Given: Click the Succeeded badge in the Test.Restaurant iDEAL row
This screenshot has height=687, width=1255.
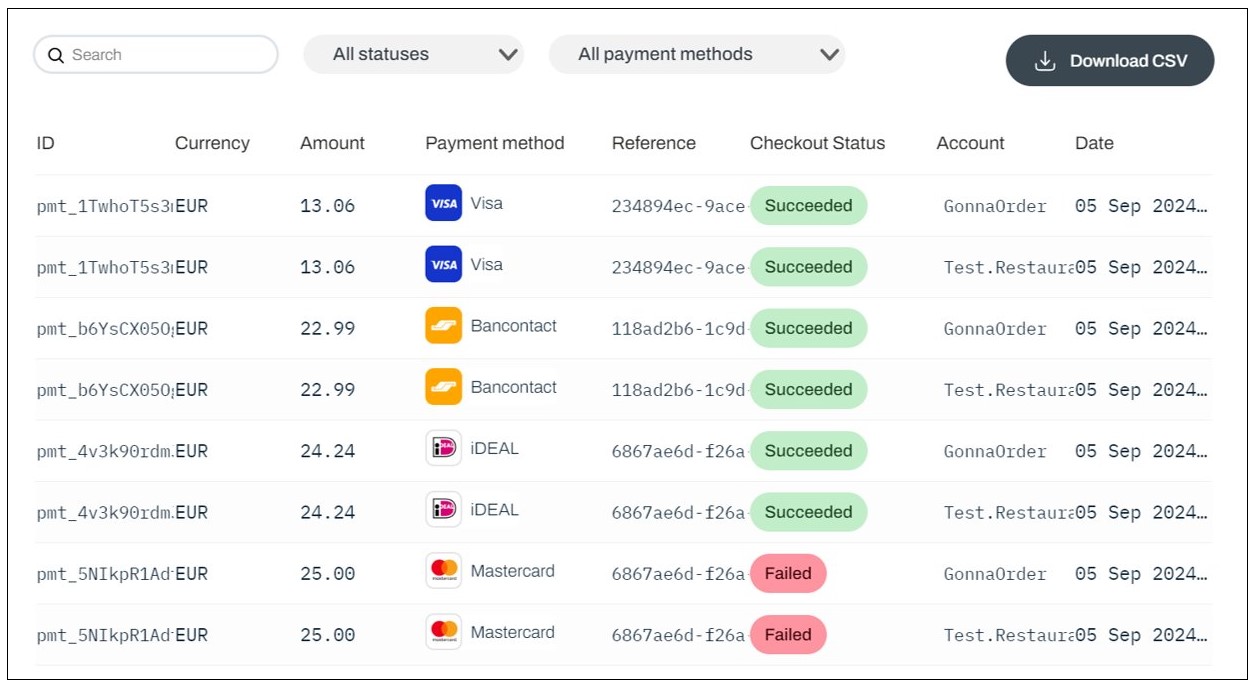Looking at the screenshot, I should point(808,512).
